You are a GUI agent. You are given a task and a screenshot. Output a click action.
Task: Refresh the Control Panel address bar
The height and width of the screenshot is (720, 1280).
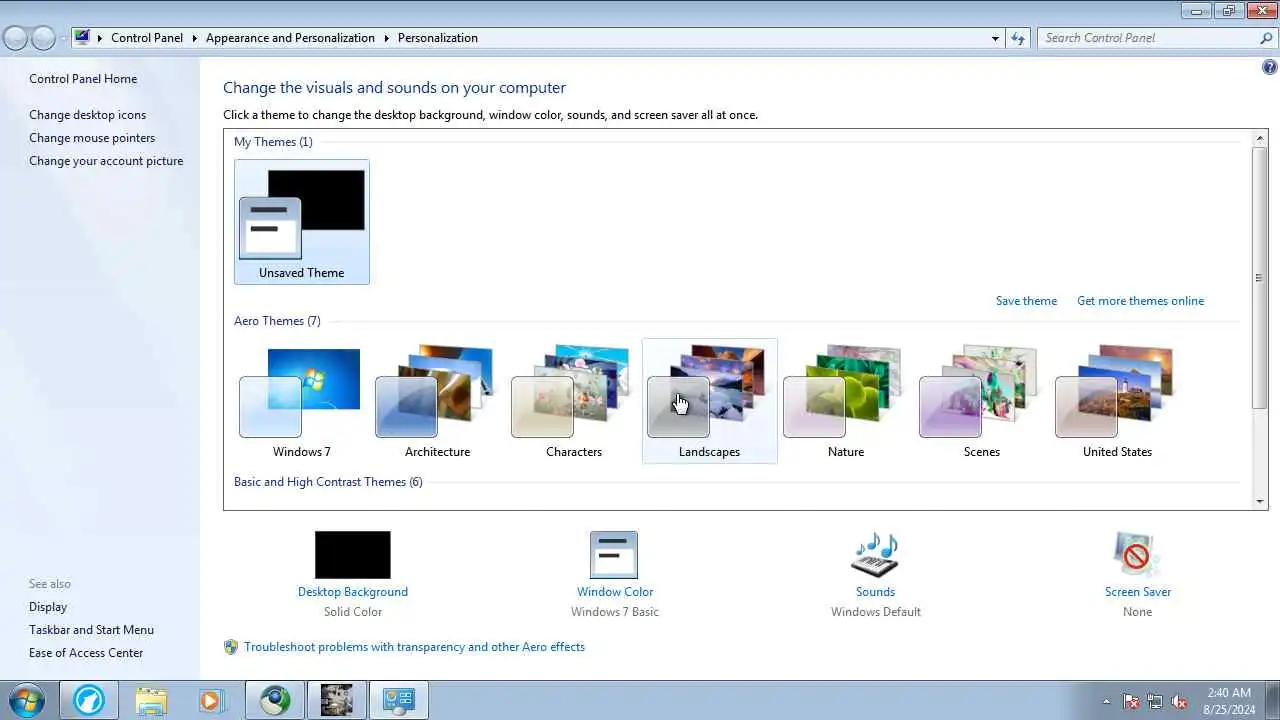(x=1018, y=38)
